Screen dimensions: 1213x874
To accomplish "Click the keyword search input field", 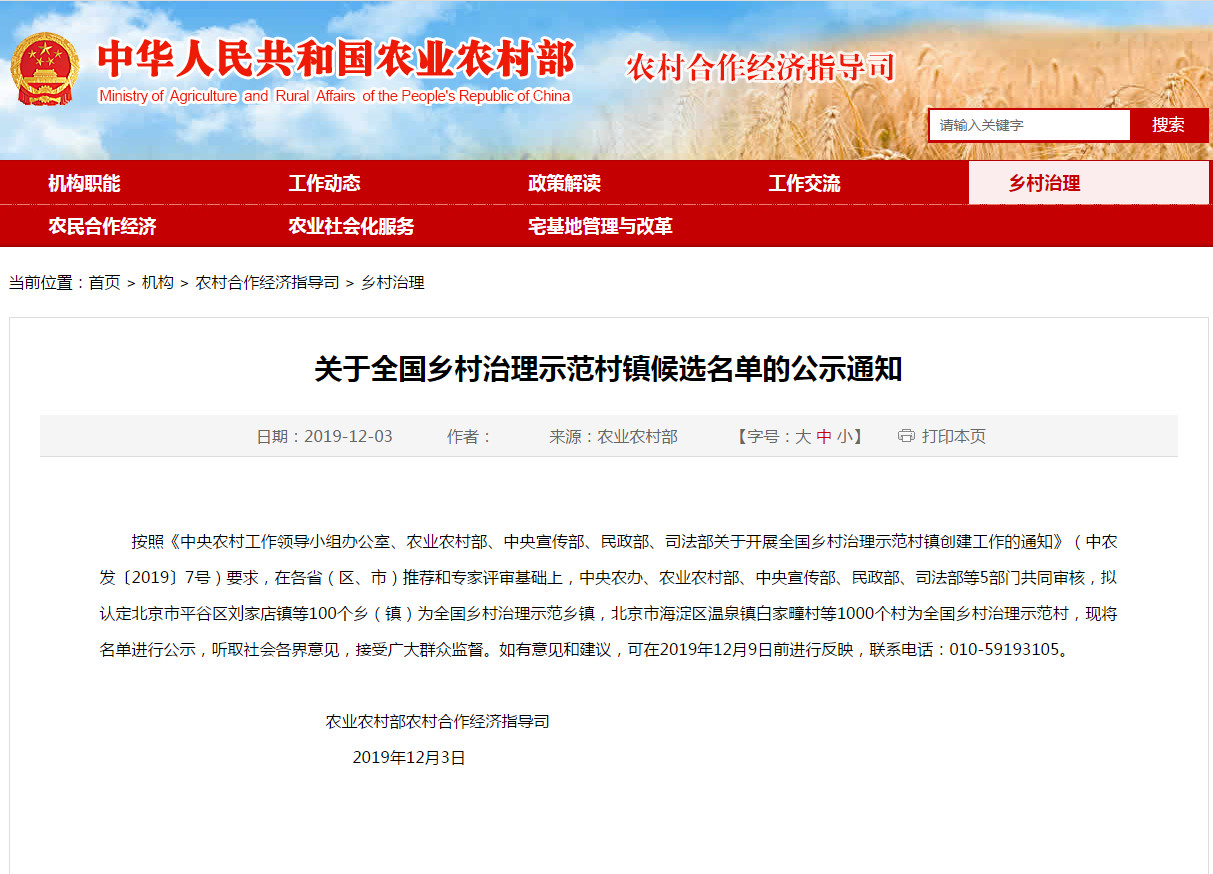I will pyautogui.click(x=1030, y=125).
